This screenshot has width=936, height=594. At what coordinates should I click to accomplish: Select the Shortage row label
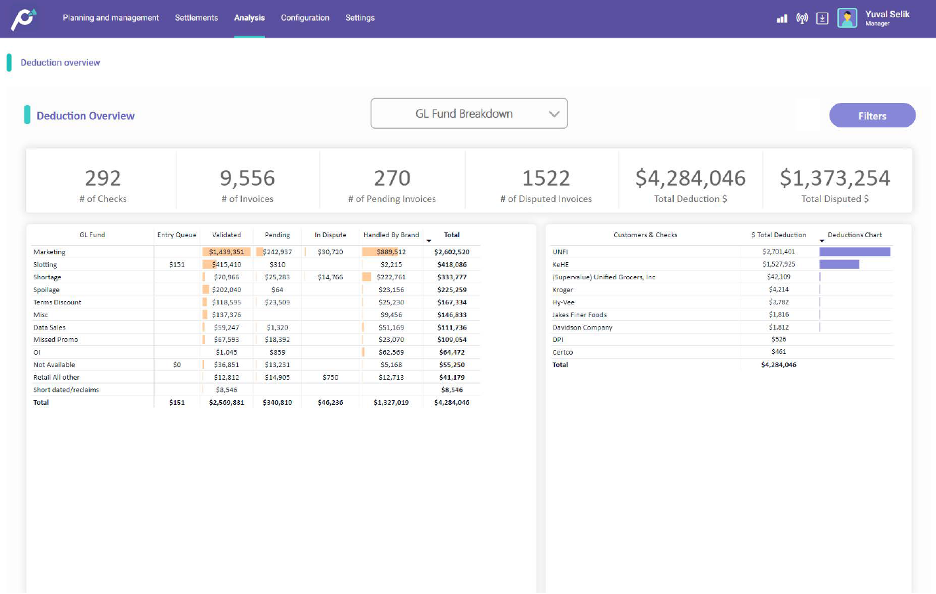pyautogui.click(x=47, y=277)
